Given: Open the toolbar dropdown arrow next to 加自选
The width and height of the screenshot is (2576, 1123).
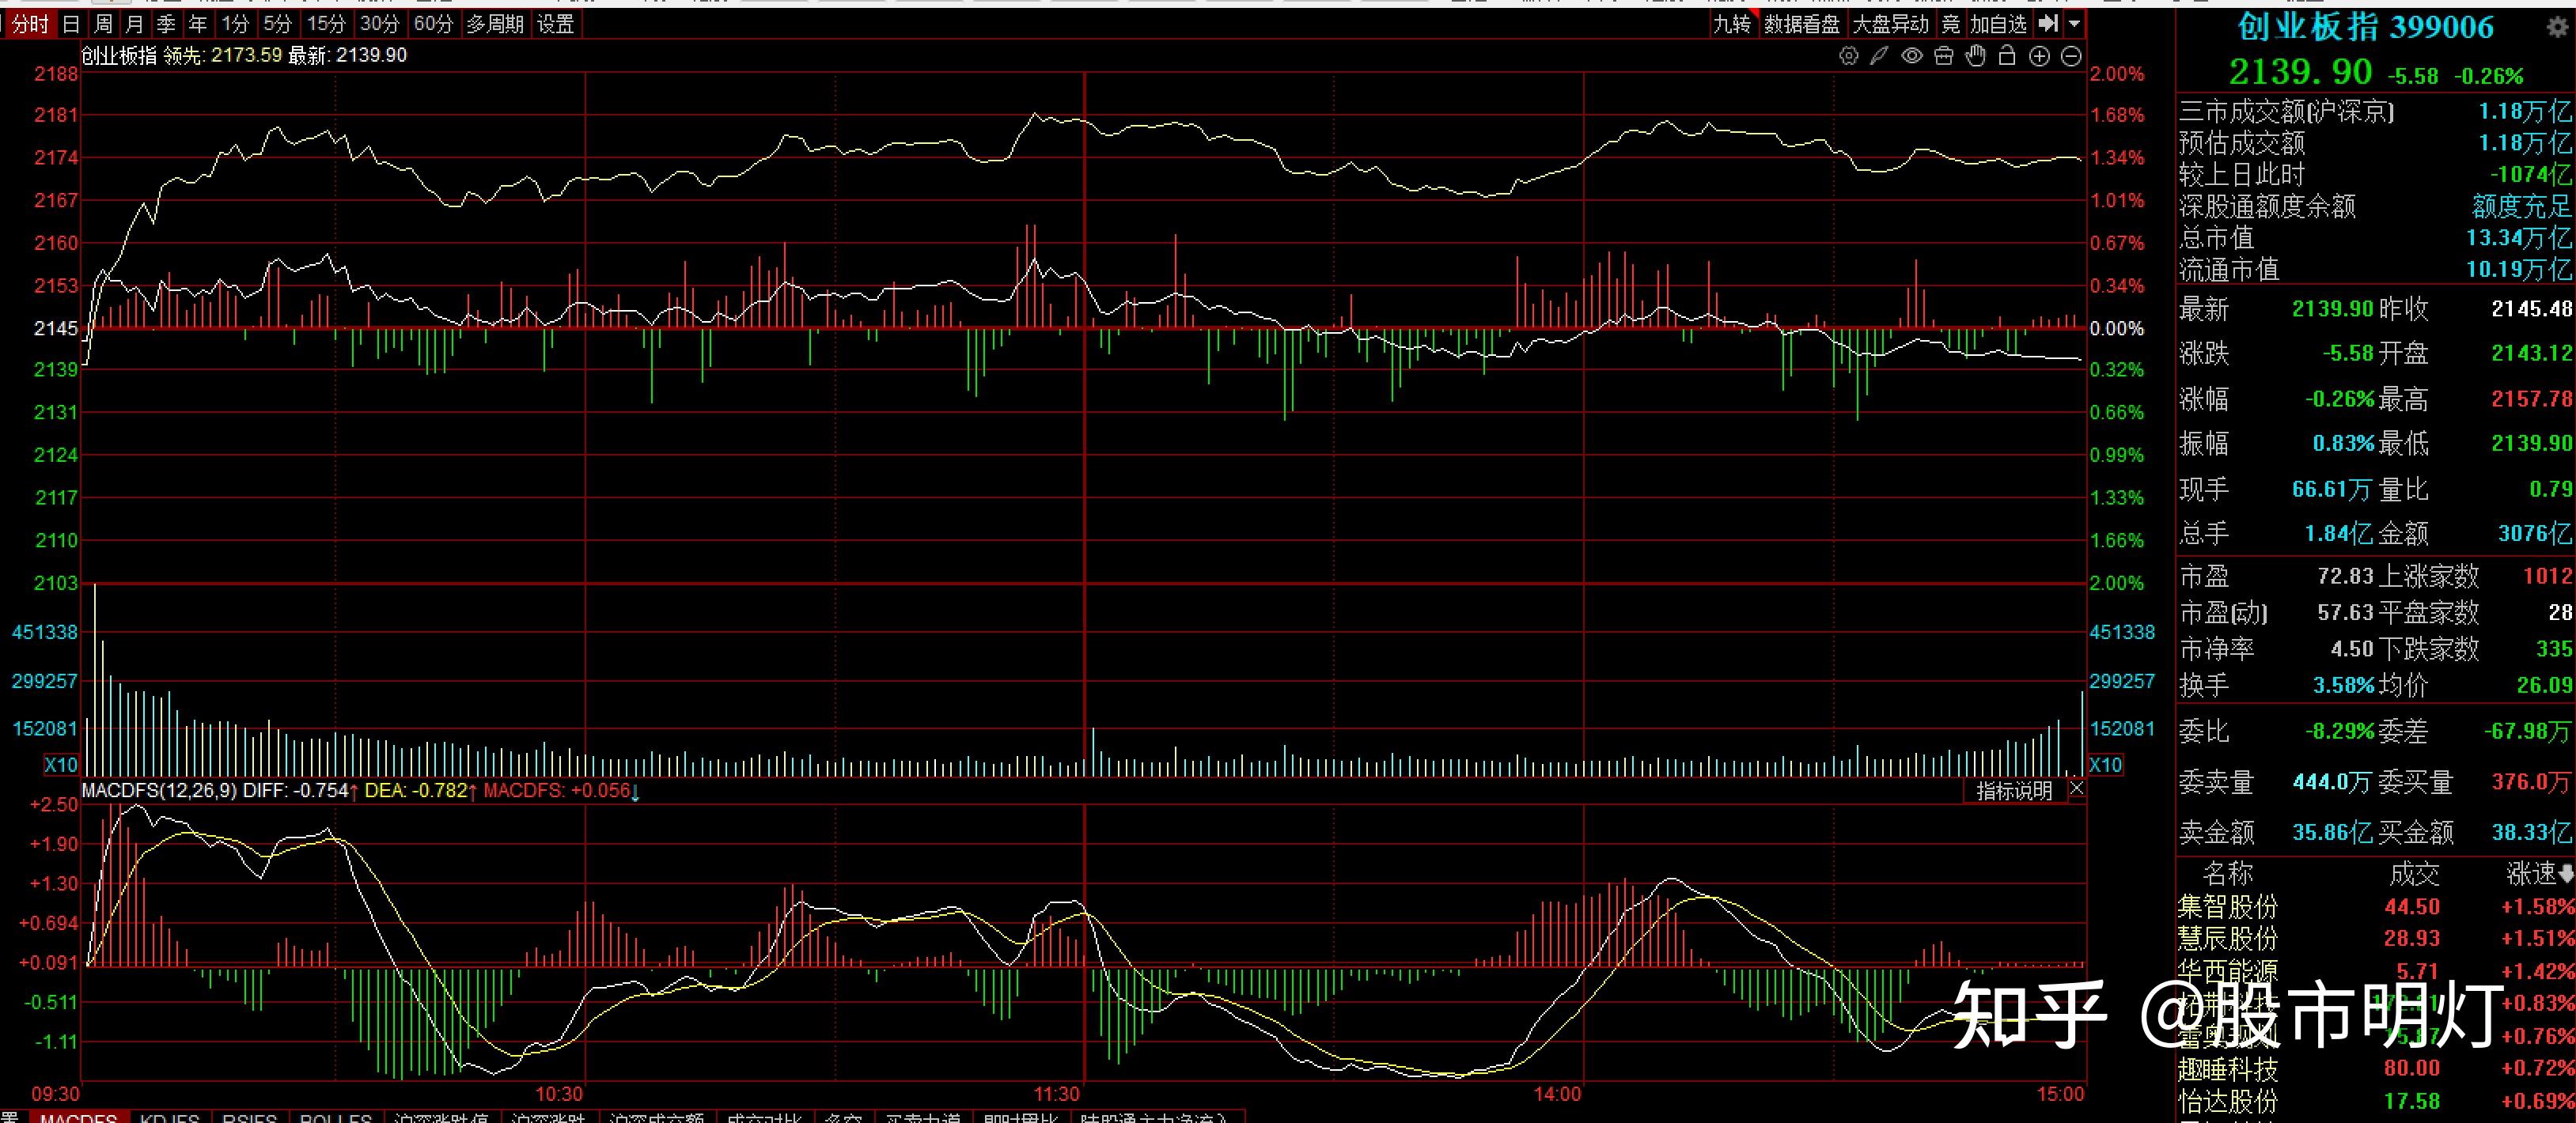Looking at the screenshot, I should point(2074,23).
